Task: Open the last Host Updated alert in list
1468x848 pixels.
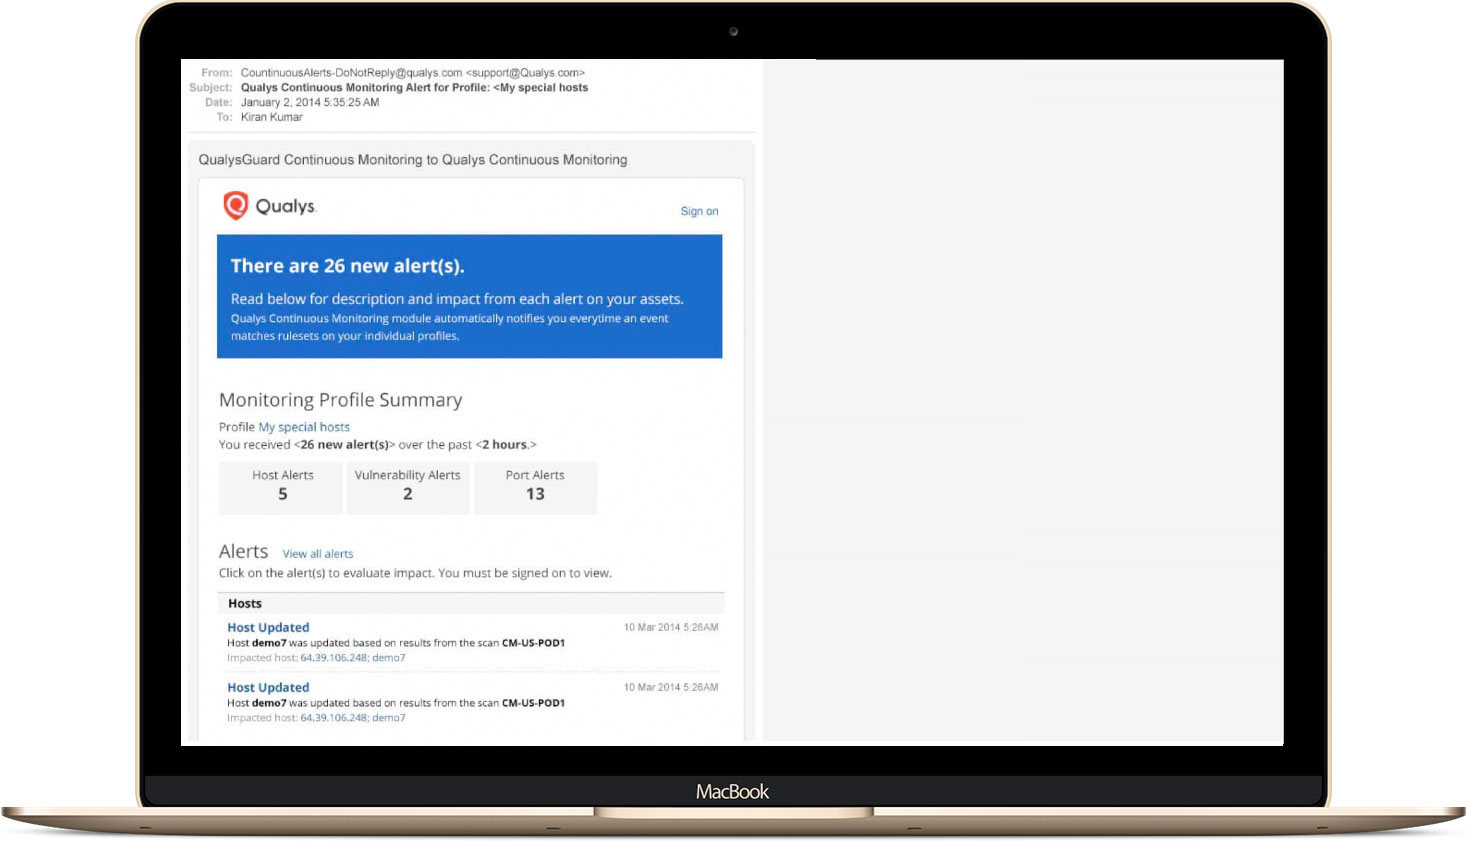Action: click(268, 688)
